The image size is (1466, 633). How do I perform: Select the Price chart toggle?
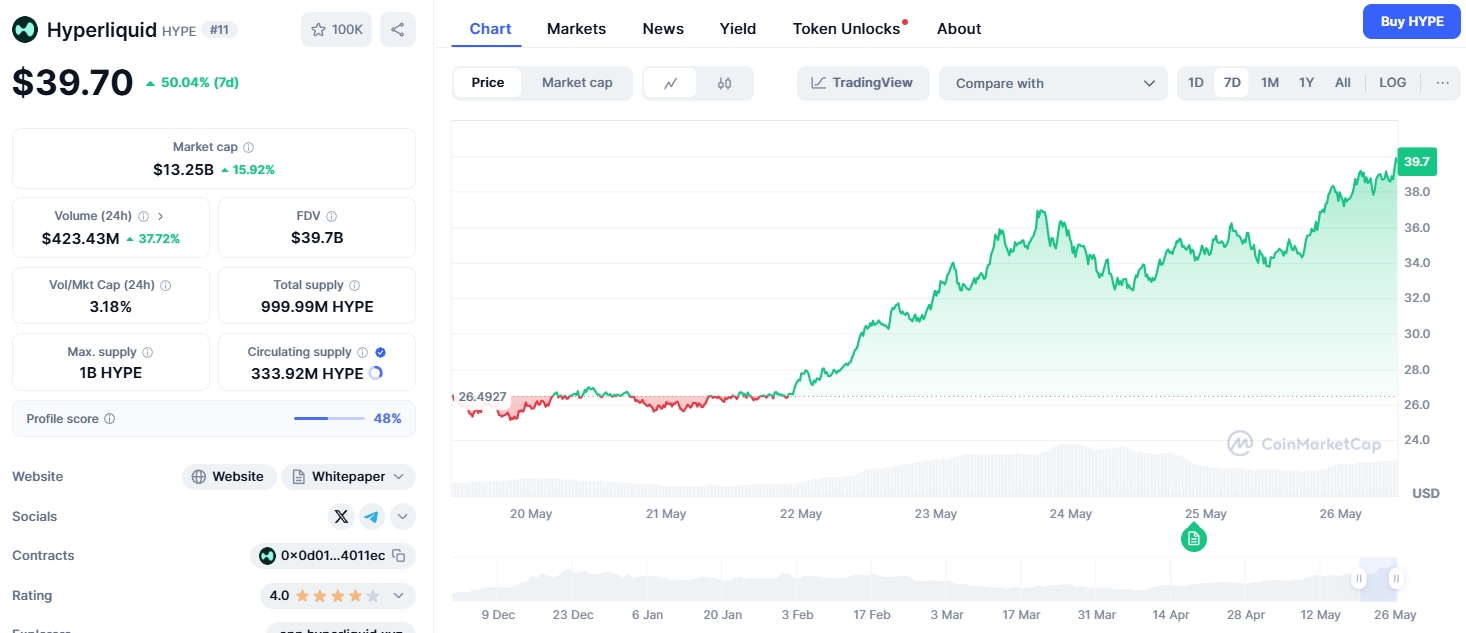pos(488,83)
